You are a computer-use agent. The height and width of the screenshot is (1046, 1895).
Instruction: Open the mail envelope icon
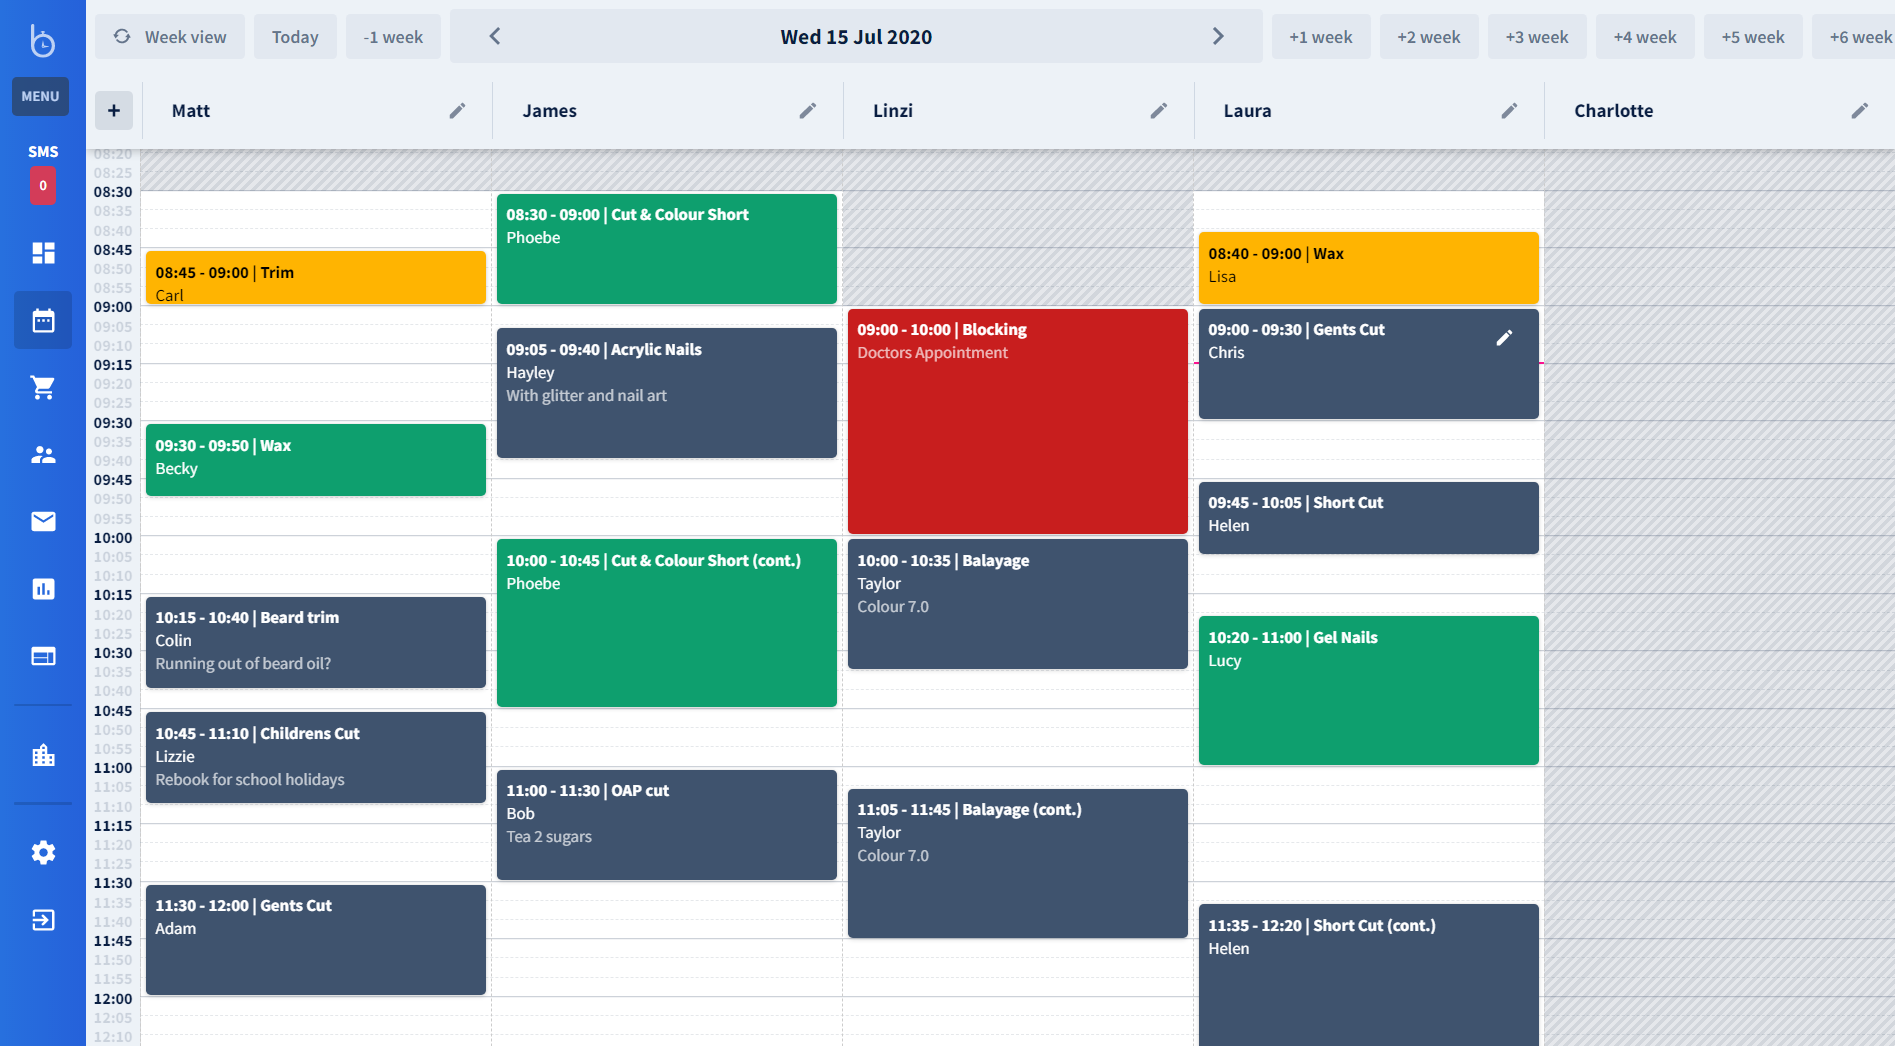coord(43,521)
